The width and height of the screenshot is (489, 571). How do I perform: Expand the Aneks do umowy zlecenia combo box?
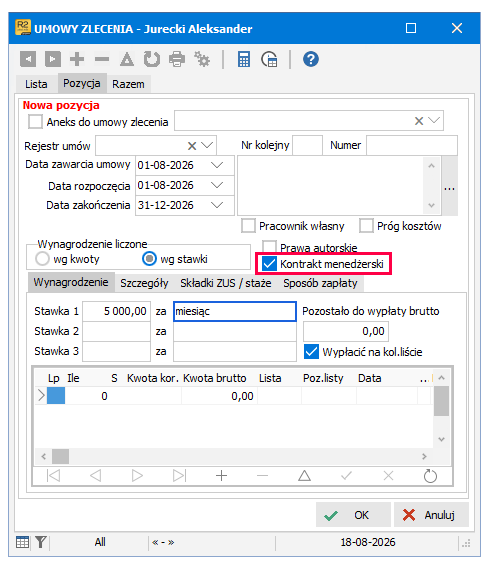coord(434,121)
